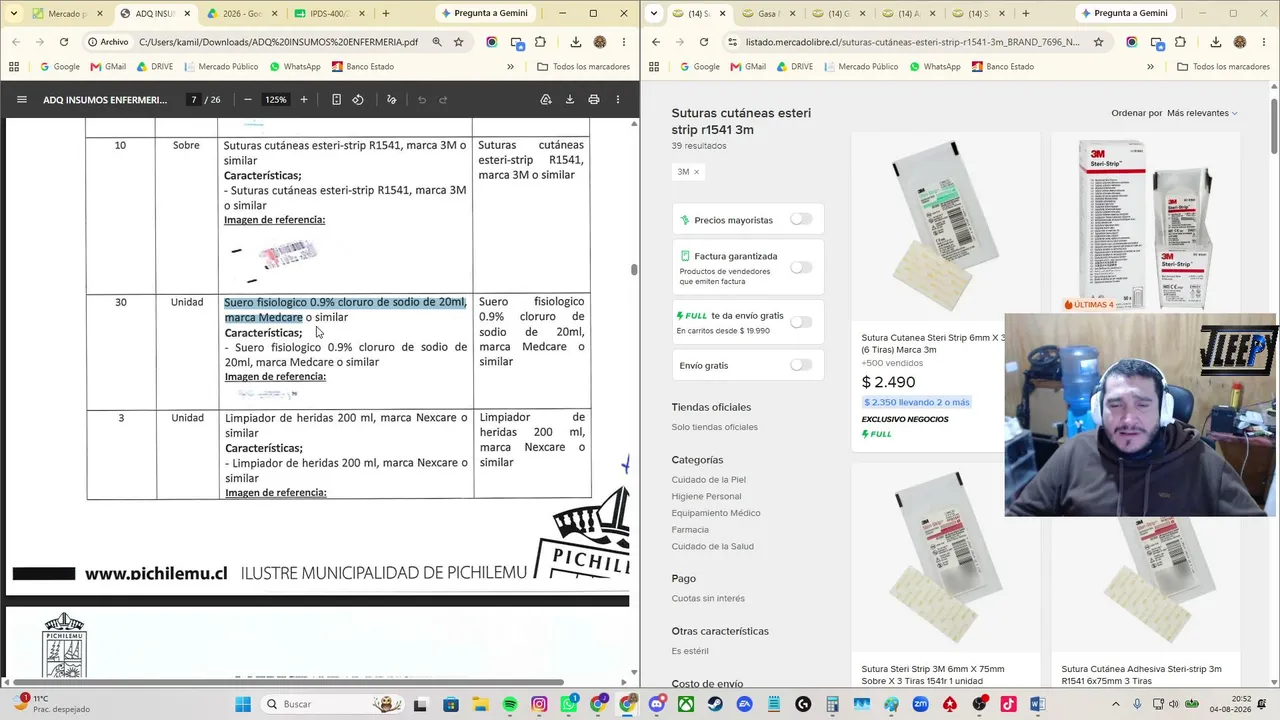Bookmark MercadoLibre page with star icon
1280x720 pixels.
click(x=1099, y=42)
